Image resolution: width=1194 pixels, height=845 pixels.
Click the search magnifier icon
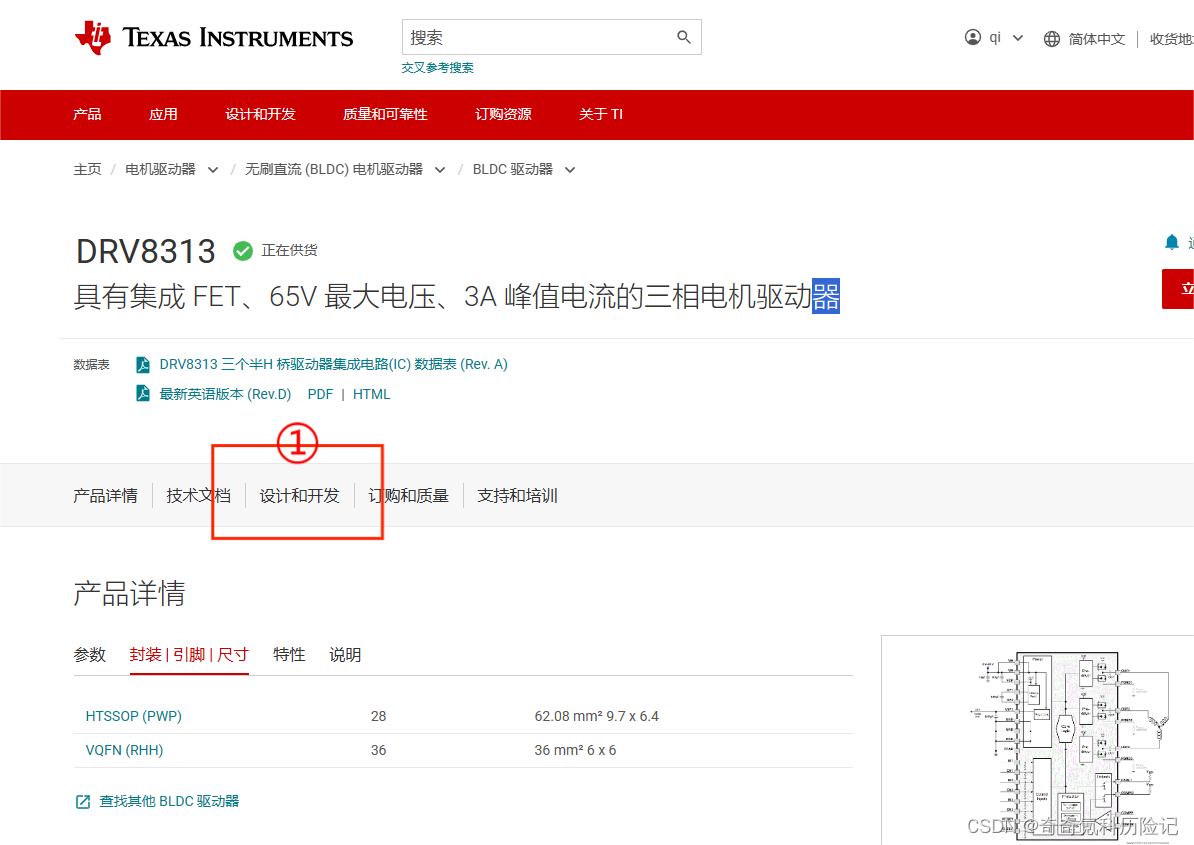tap(684, 37)
